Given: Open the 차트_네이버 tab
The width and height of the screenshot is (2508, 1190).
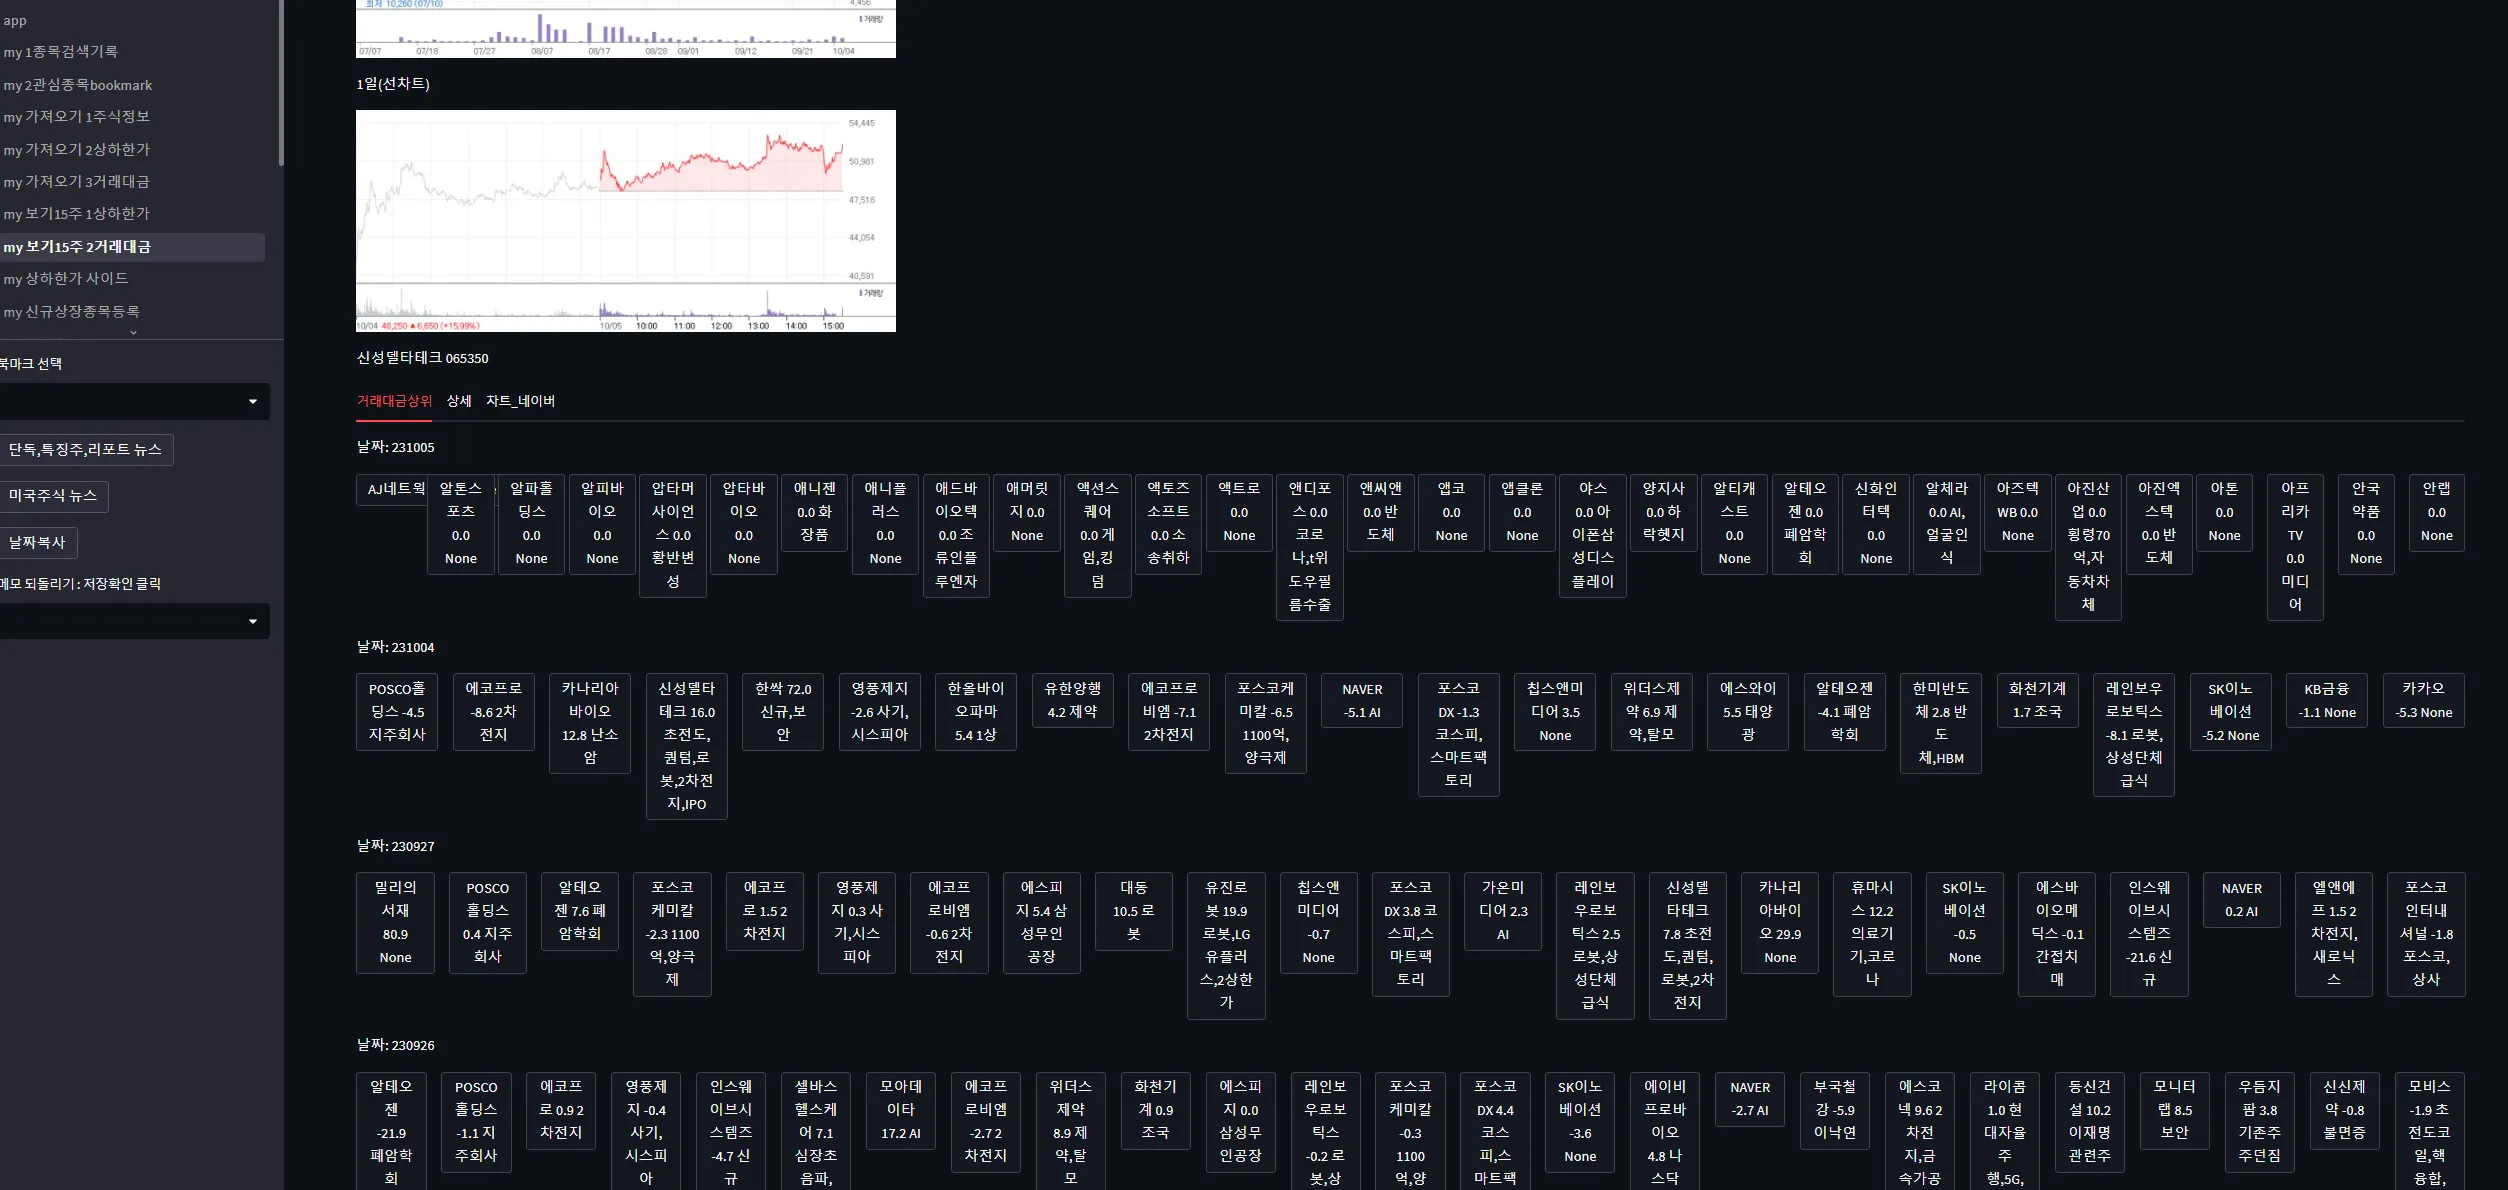Looking at the screenshot, I should [520, 401].
